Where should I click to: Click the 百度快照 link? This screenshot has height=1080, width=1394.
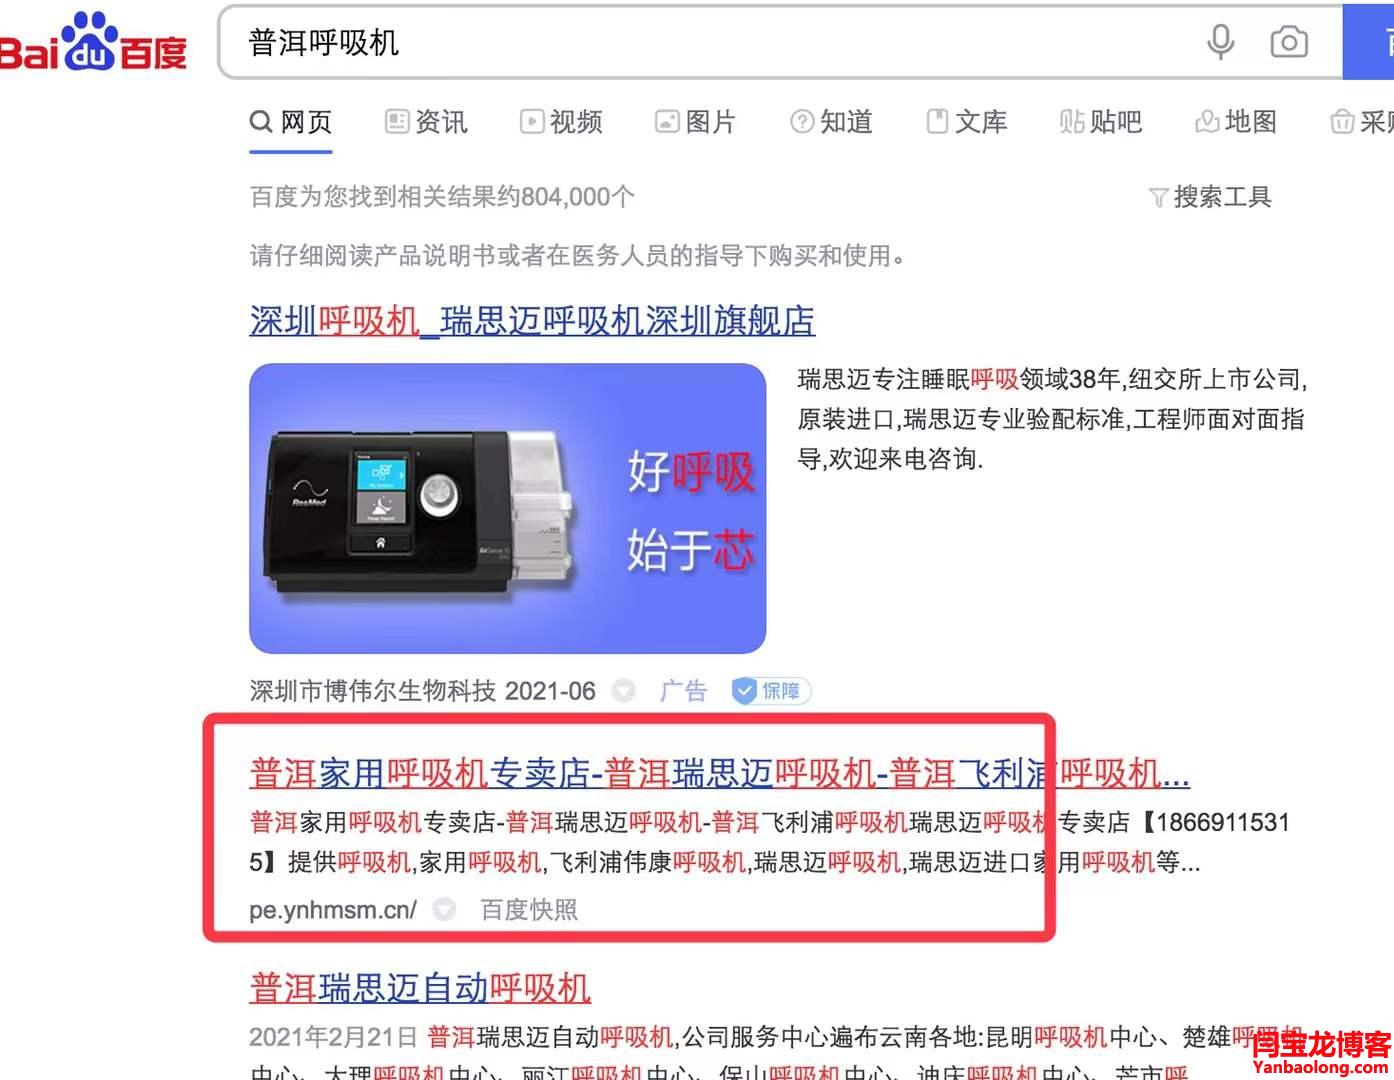click(529, 909)
